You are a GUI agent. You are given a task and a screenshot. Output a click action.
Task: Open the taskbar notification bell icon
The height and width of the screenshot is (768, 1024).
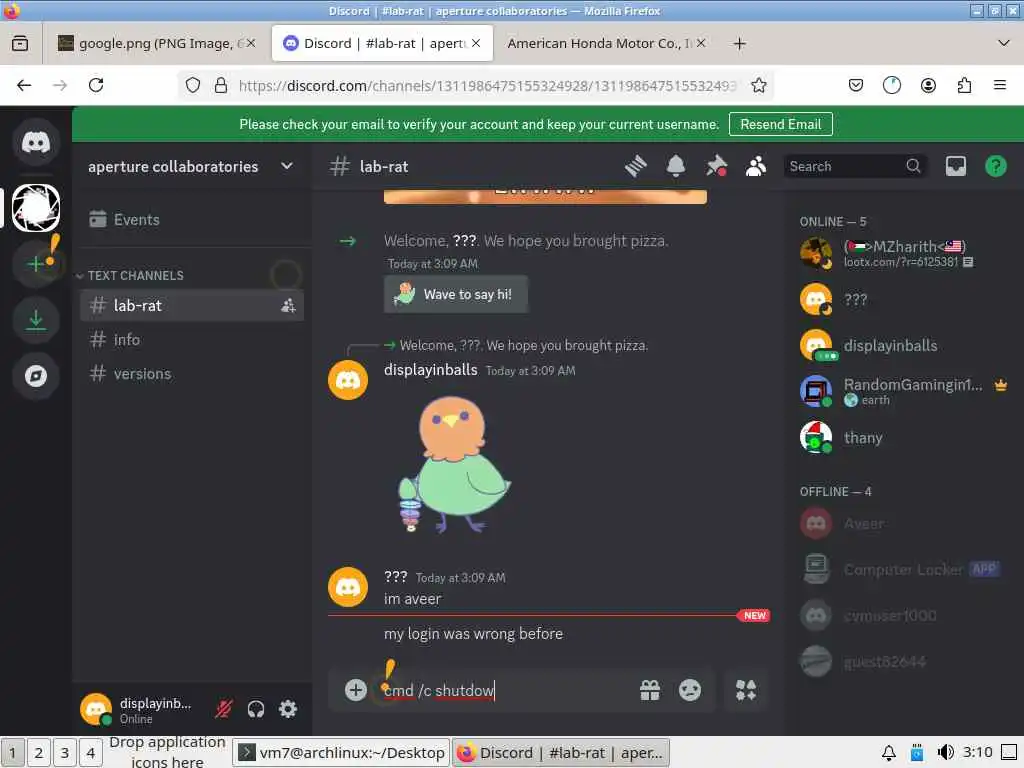[889, 752]
